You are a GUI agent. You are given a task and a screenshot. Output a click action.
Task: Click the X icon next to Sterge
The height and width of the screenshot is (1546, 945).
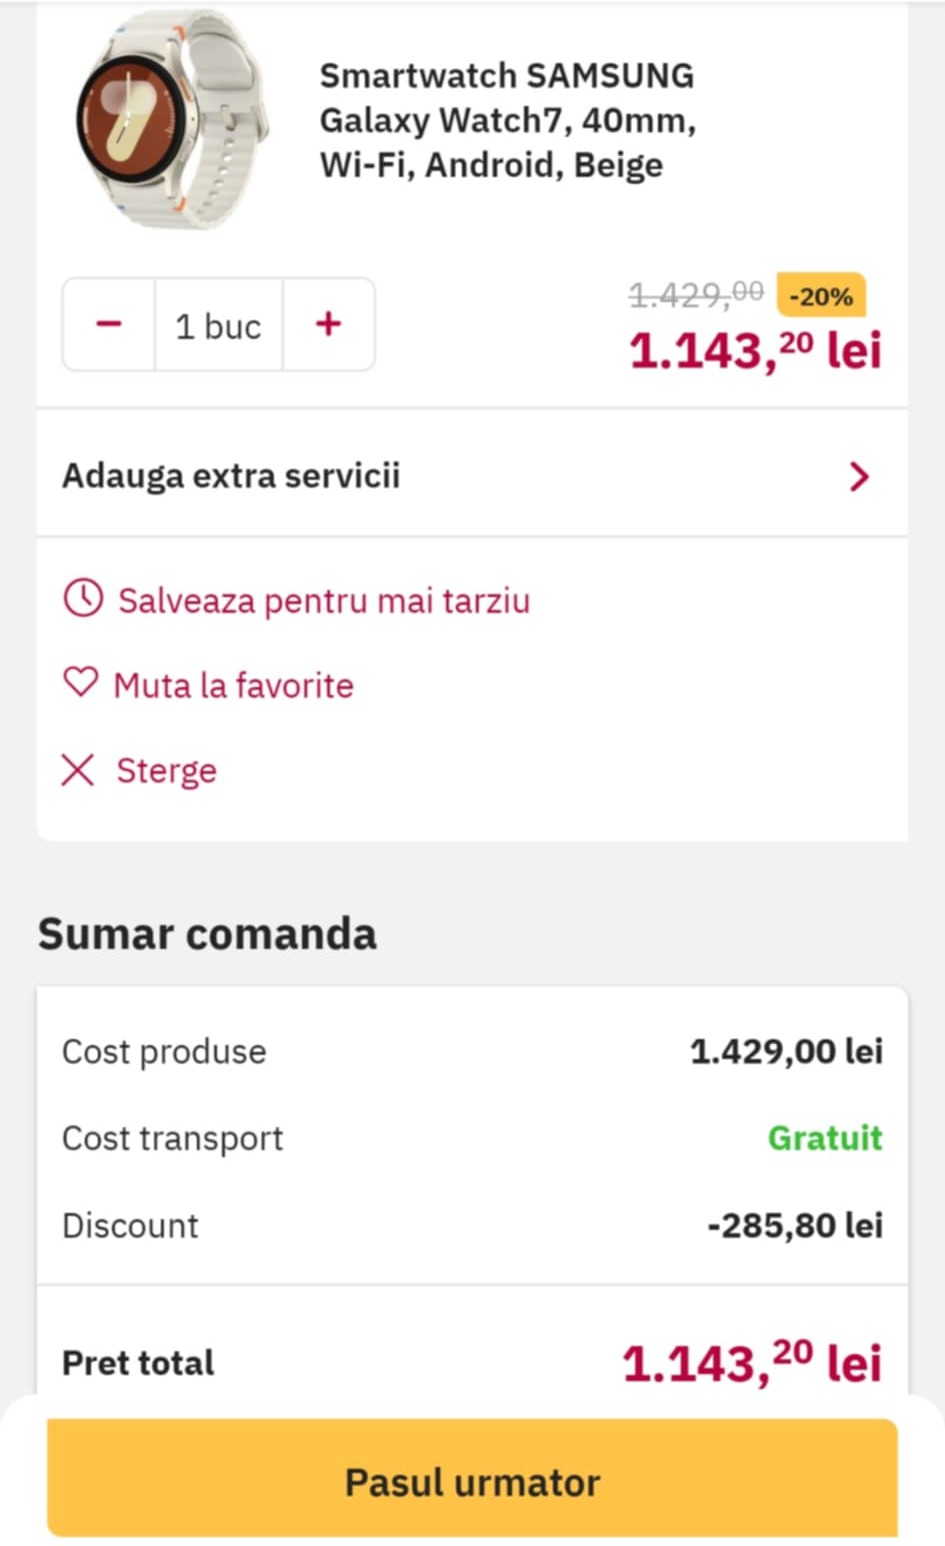78,770
